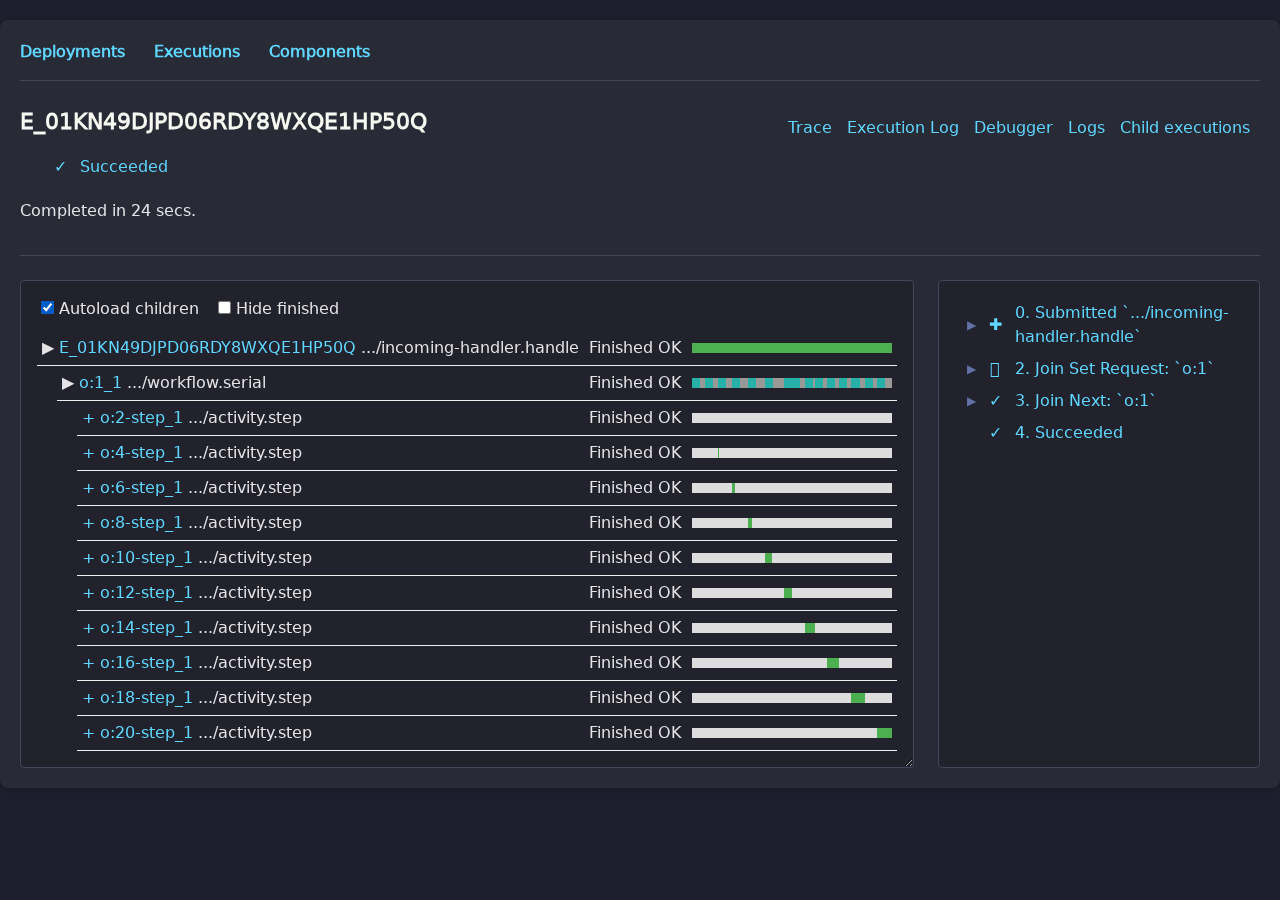Click the 'Completed in 24 secs.' text
1280x900 pixels.
point(108,211)
